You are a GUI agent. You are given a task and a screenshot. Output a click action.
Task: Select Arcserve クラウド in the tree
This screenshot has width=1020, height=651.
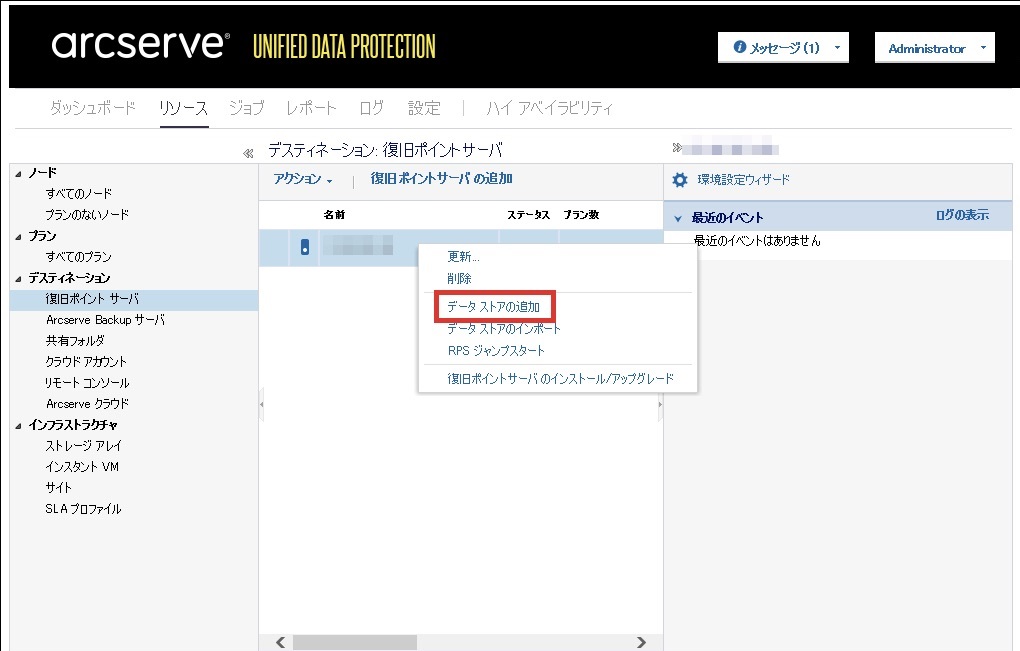tap(87, 404)
